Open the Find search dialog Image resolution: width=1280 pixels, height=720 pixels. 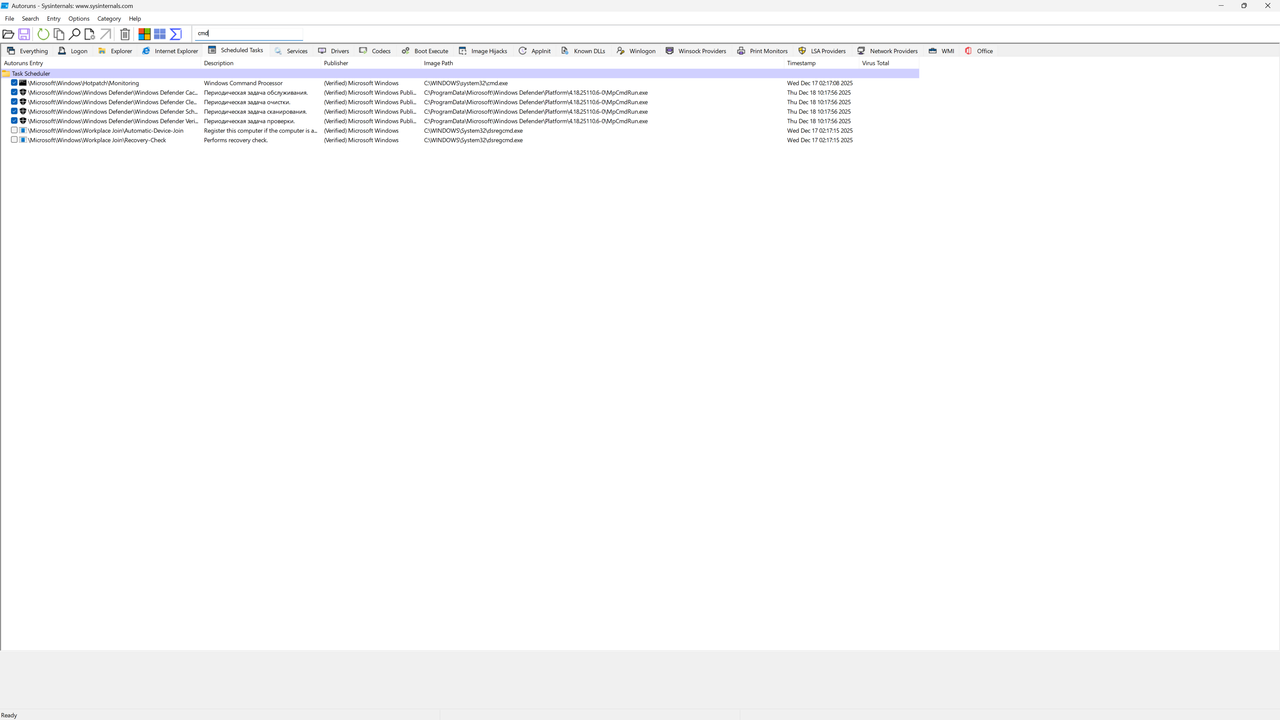[74, 33]
